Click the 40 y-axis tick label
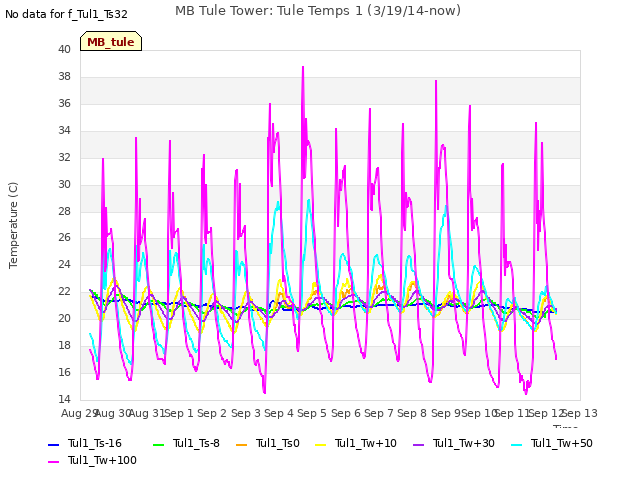The image size is (640, 480). coord(64,49)
